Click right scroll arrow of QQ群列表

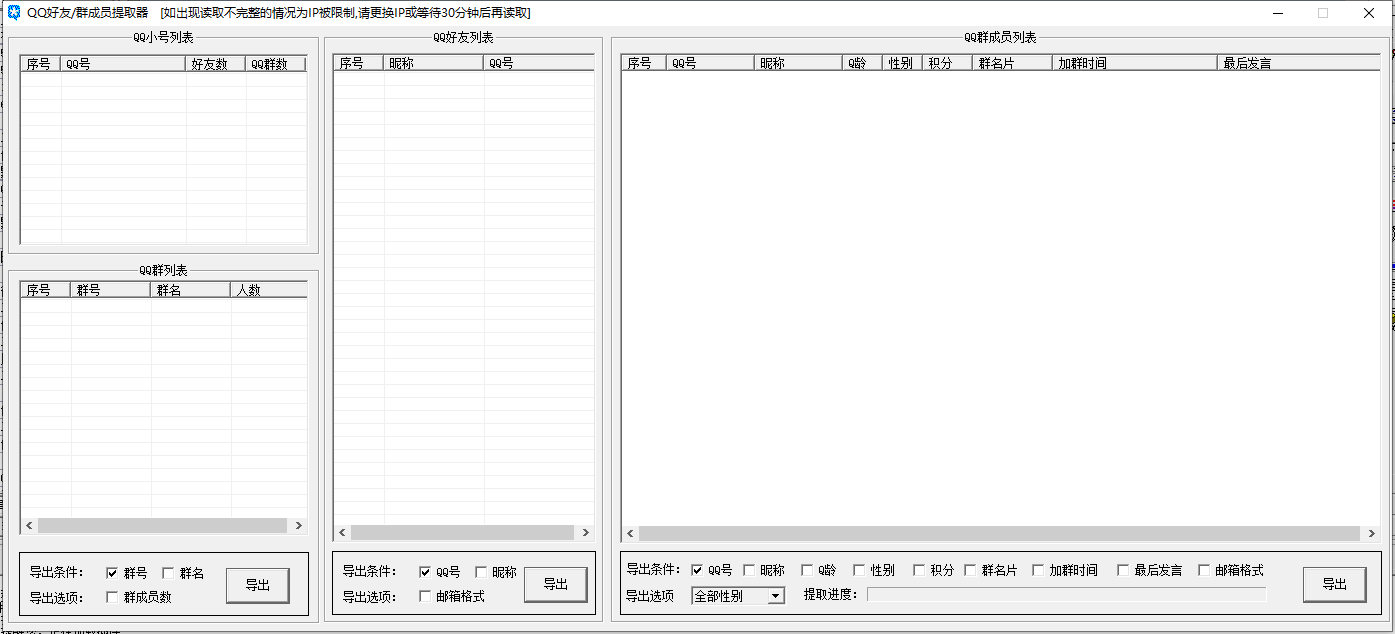tap(298, 525)
